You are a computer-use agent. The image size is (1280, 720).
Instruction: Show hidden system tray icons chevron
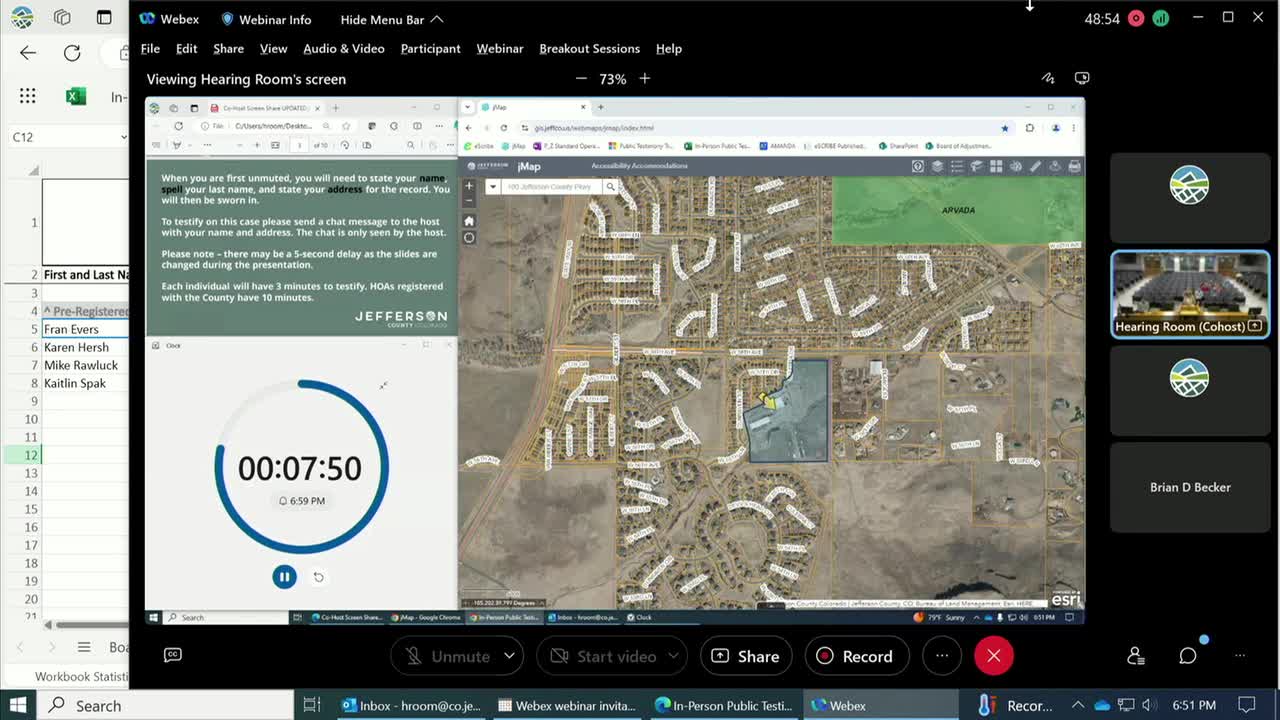(x=1078, y=705)
